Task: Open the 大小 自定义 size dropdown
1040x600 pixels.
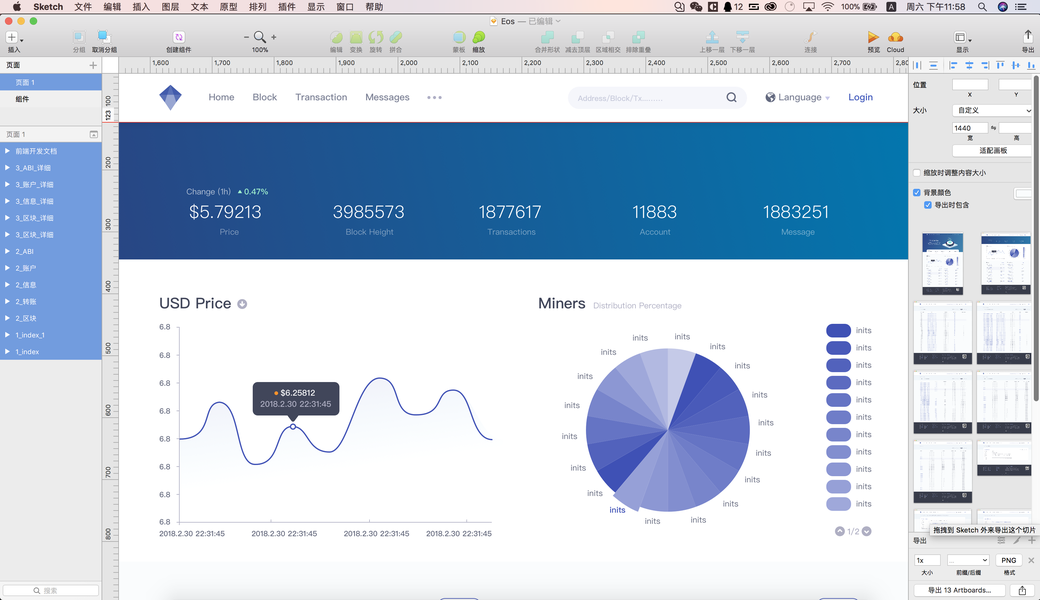Action: click(992, 110)
